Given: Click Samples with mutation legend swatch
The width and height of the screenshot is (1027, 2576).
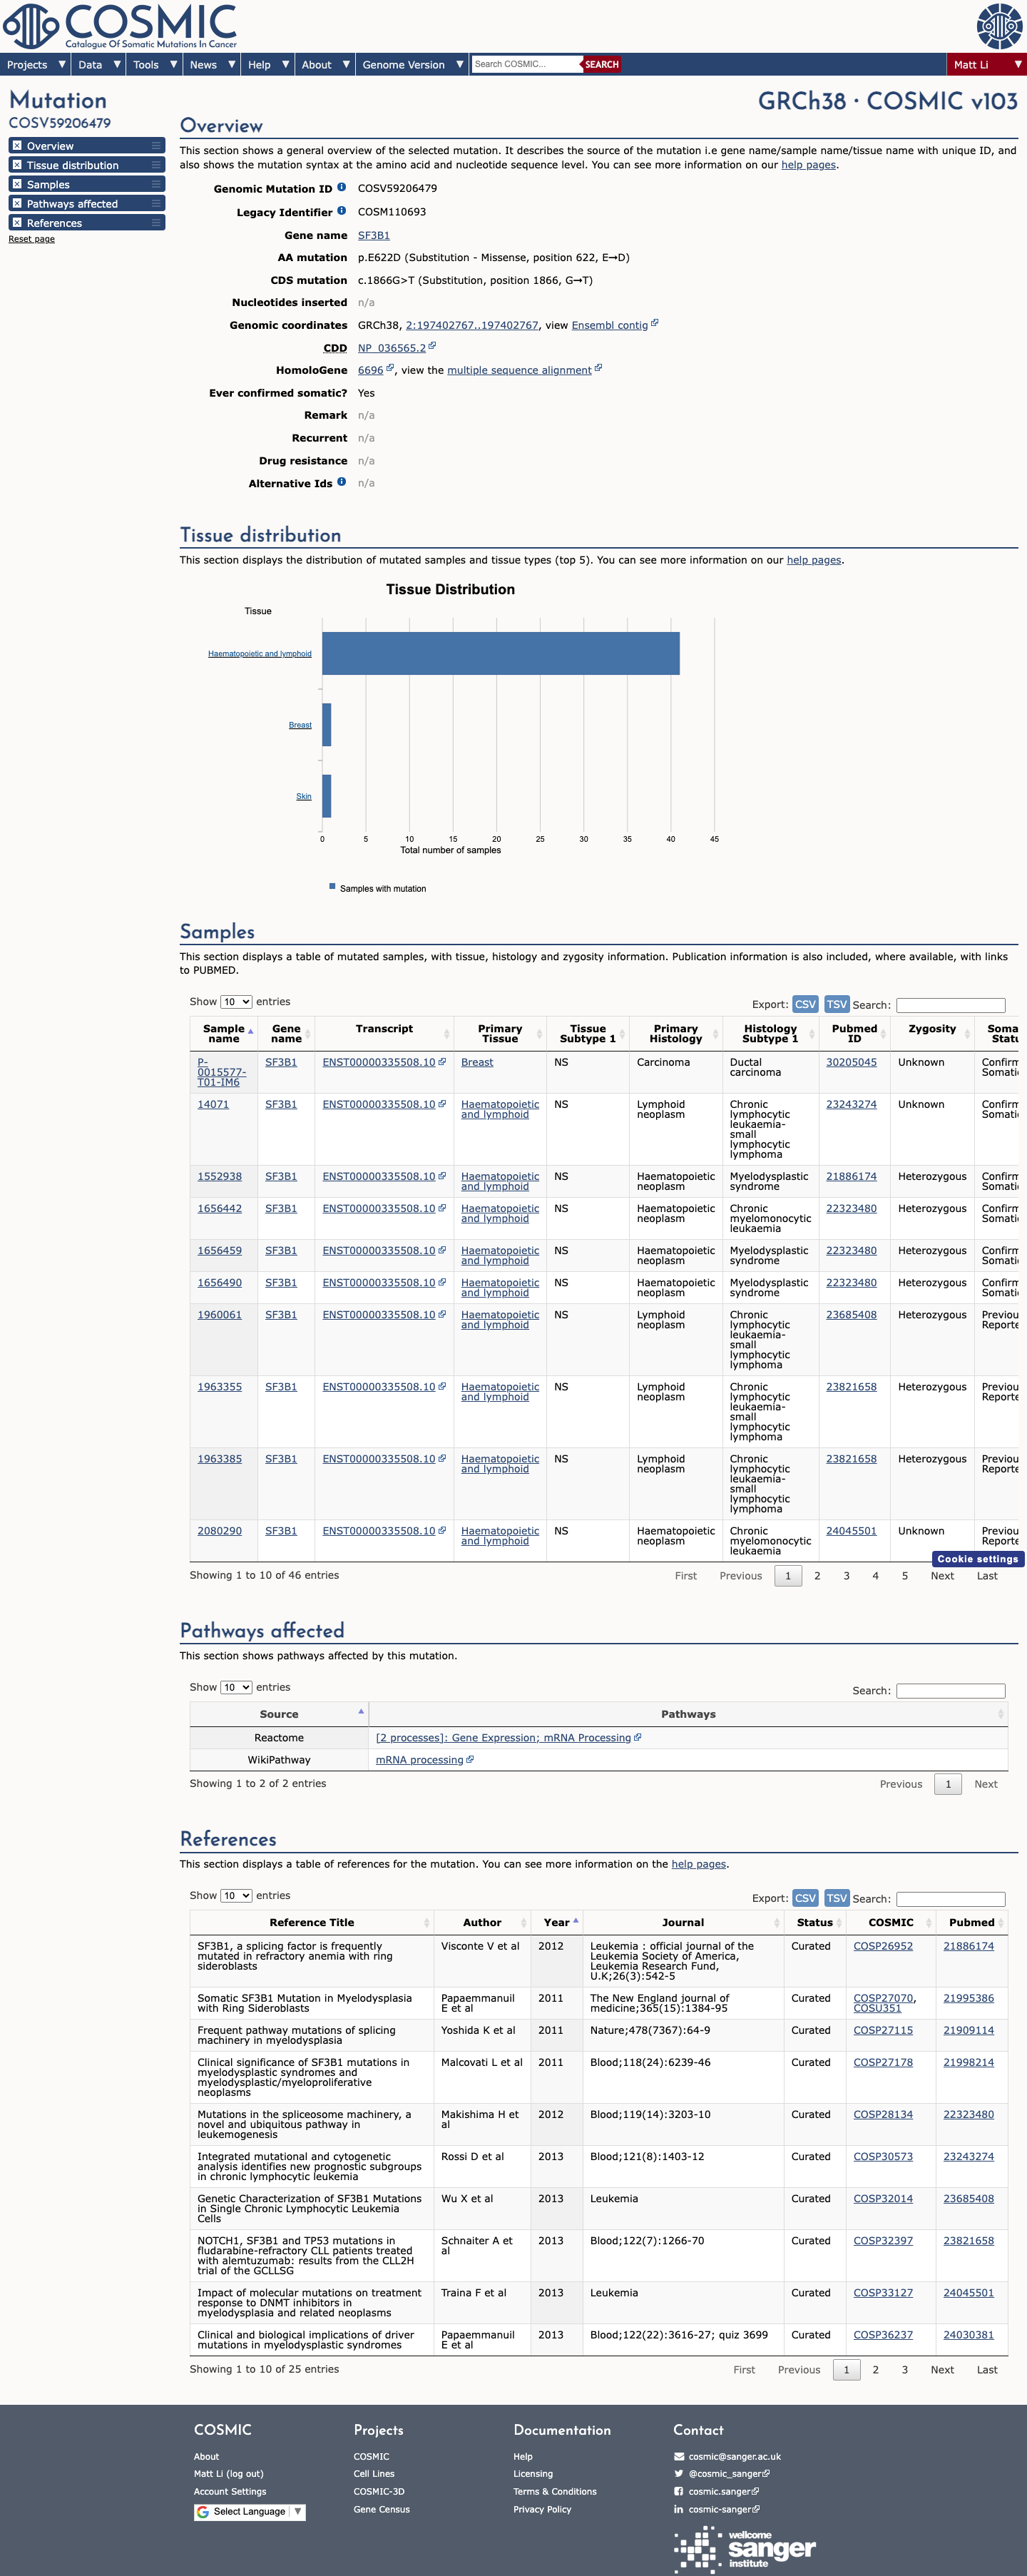Looking at the screenshot, I should (332, 886).
